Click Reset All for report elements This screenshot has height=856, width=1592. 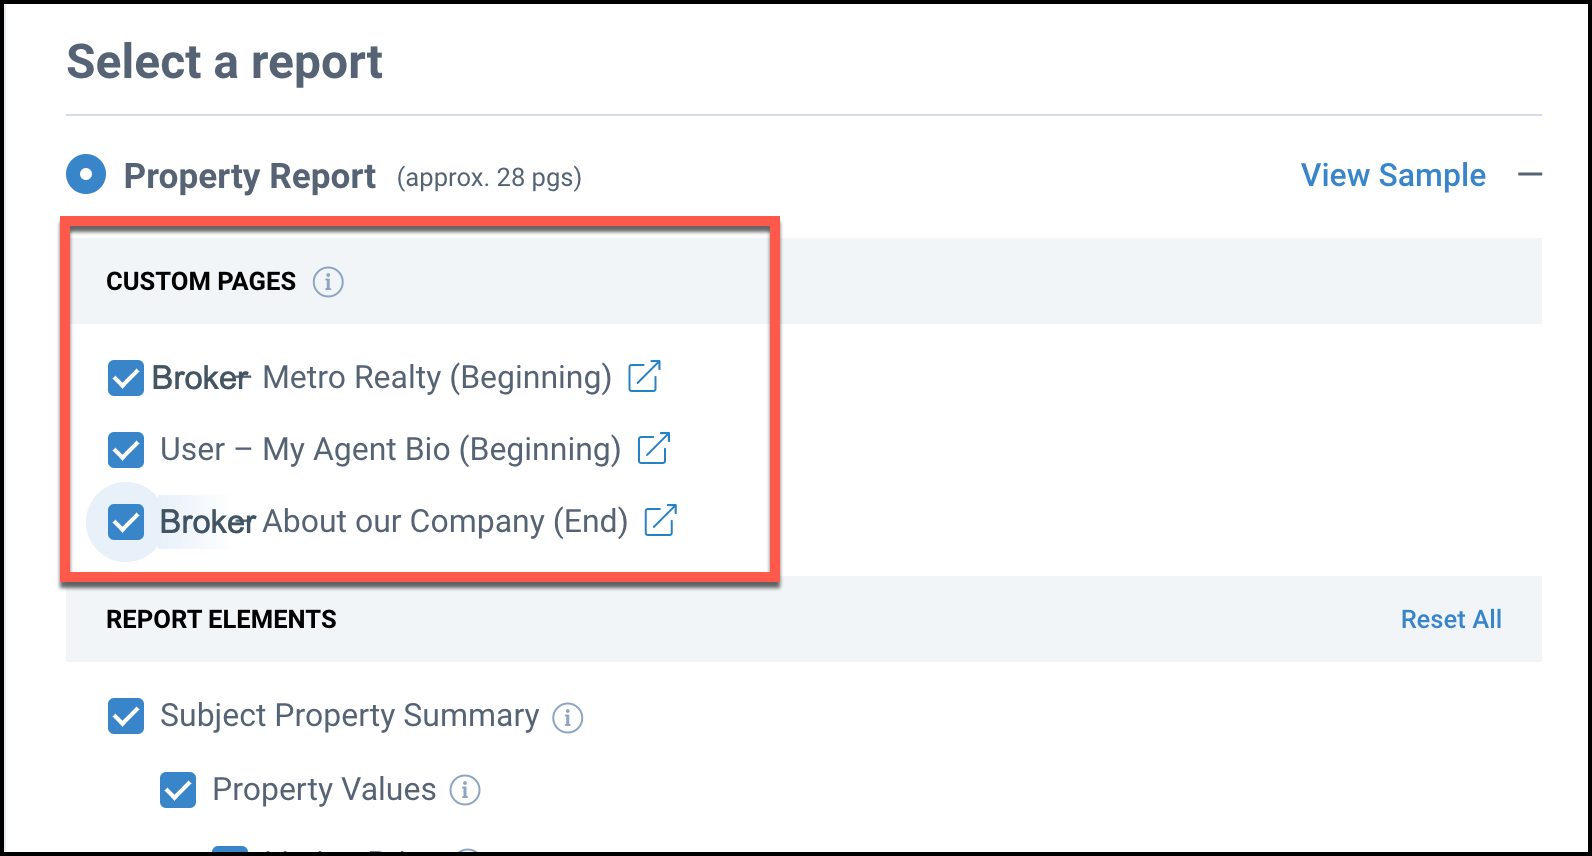[x=1450, y=619]
